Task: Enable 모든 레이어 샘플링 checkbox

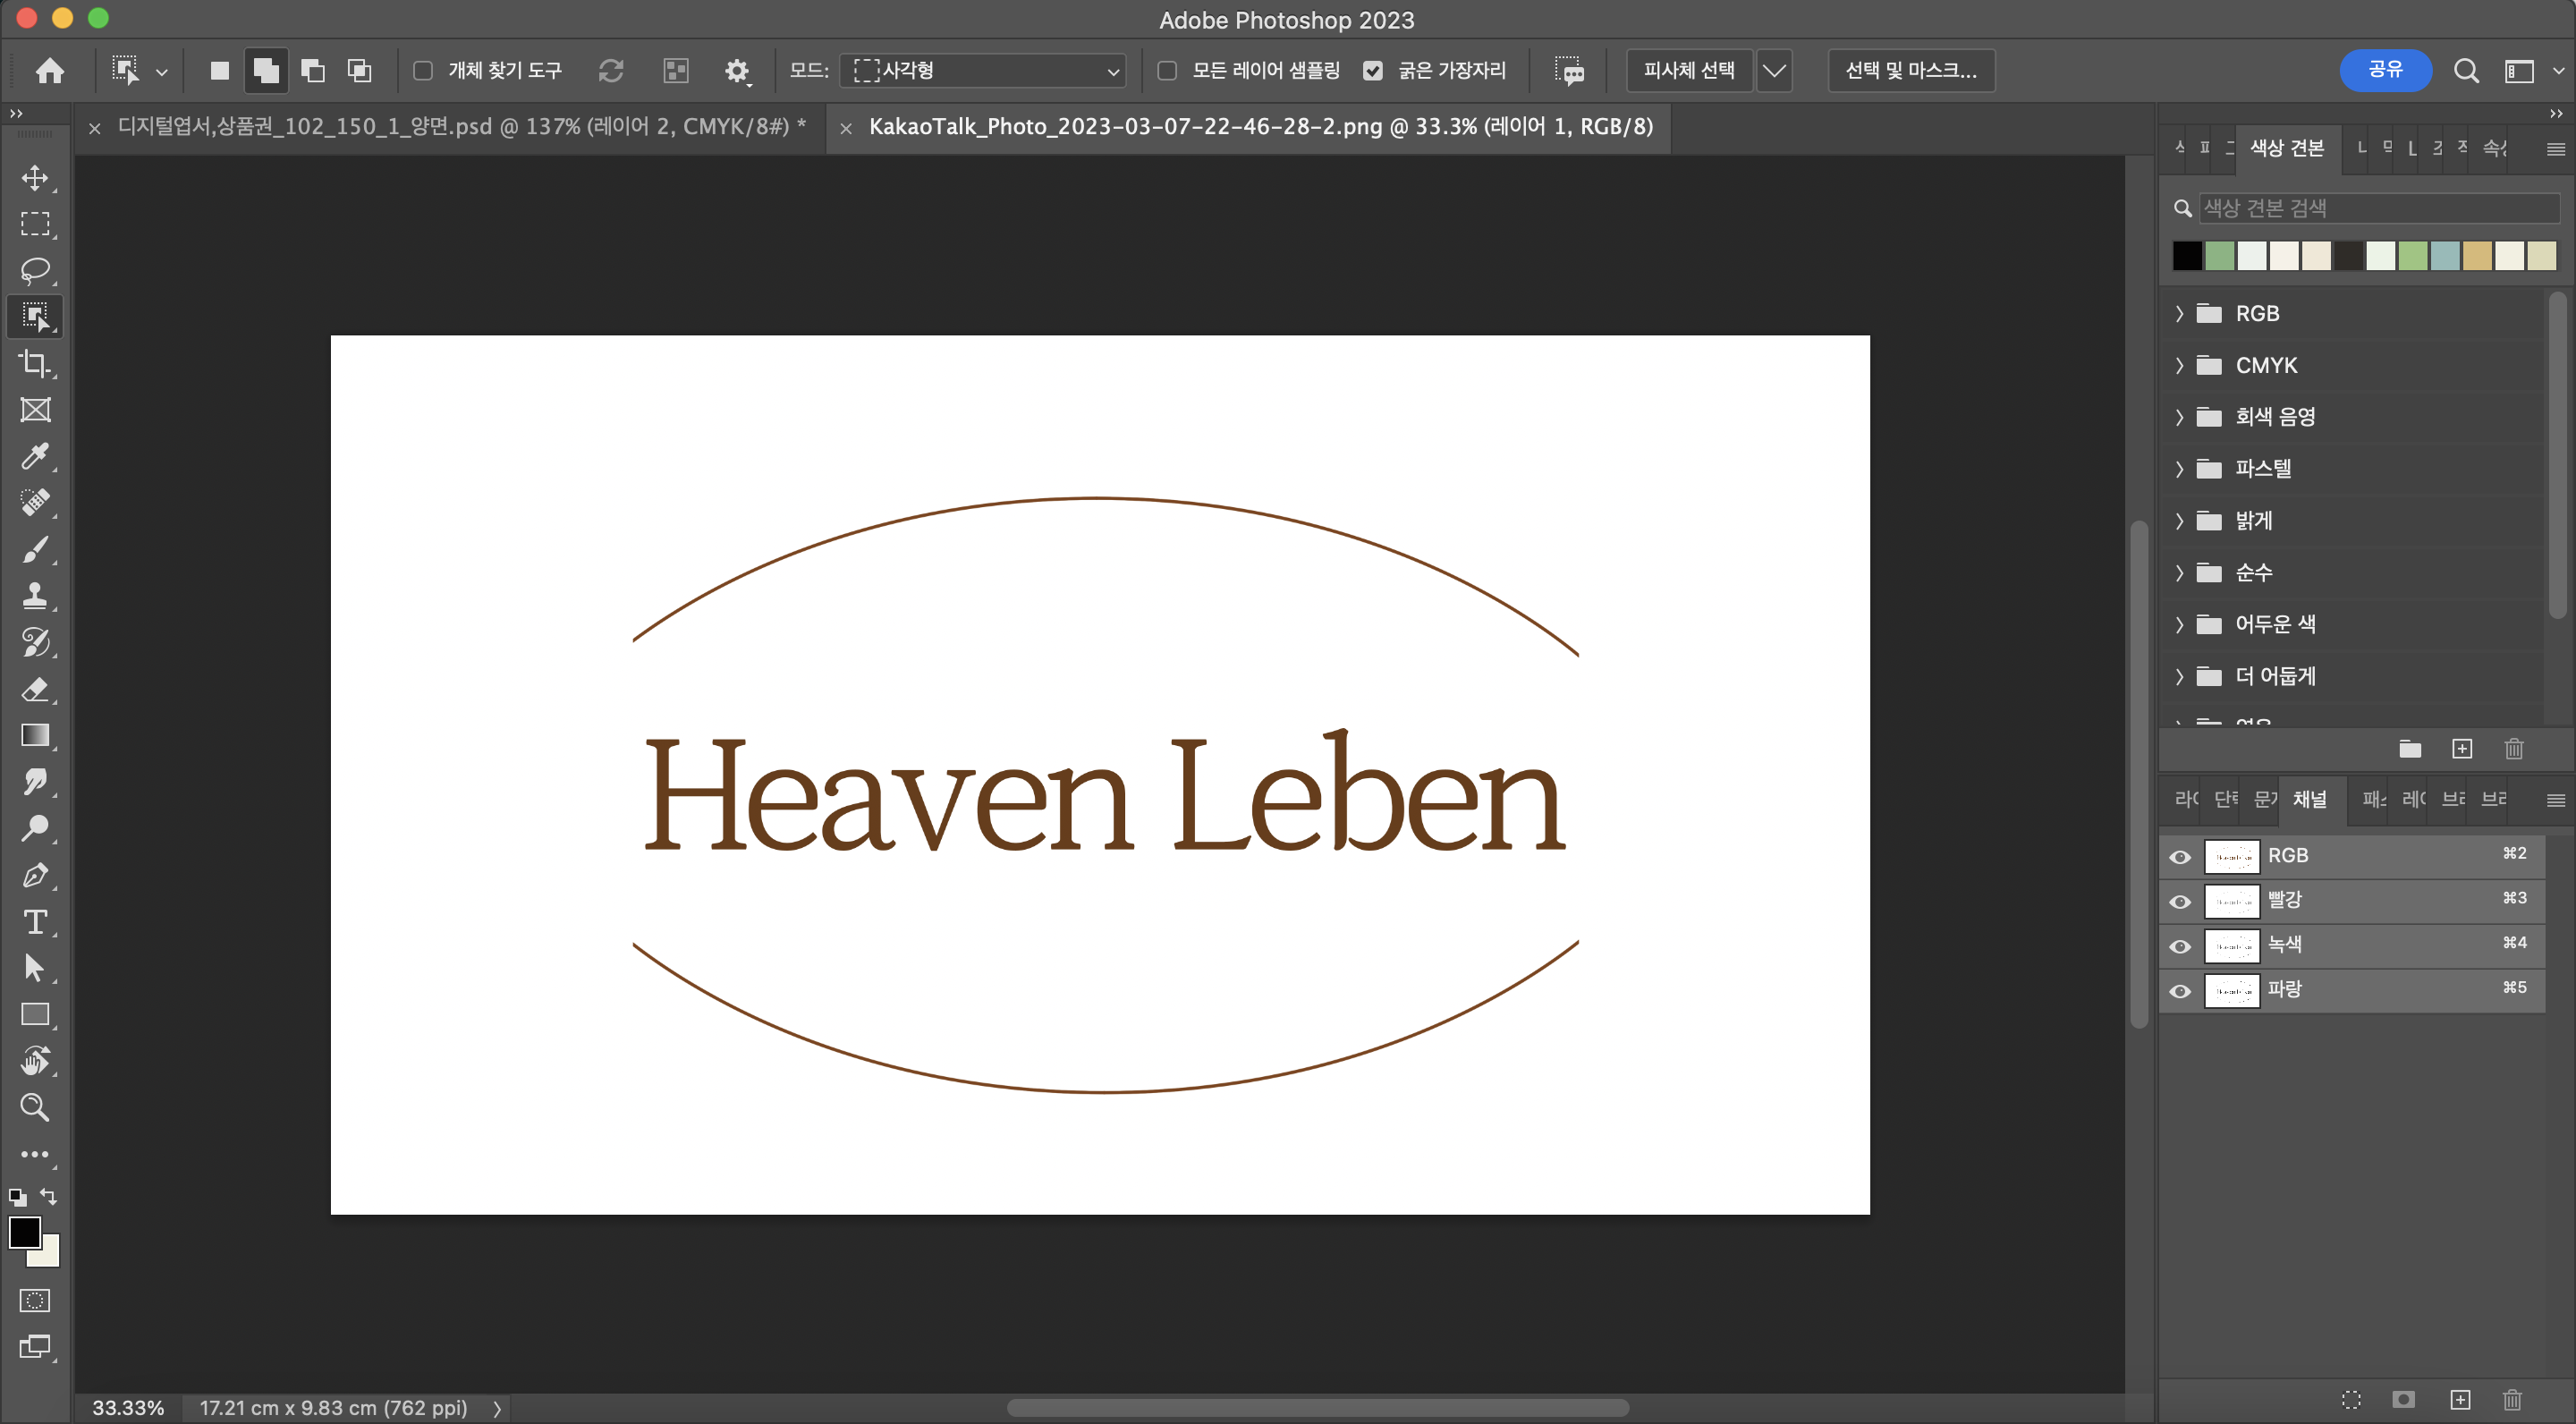Action: [1167, 71]
